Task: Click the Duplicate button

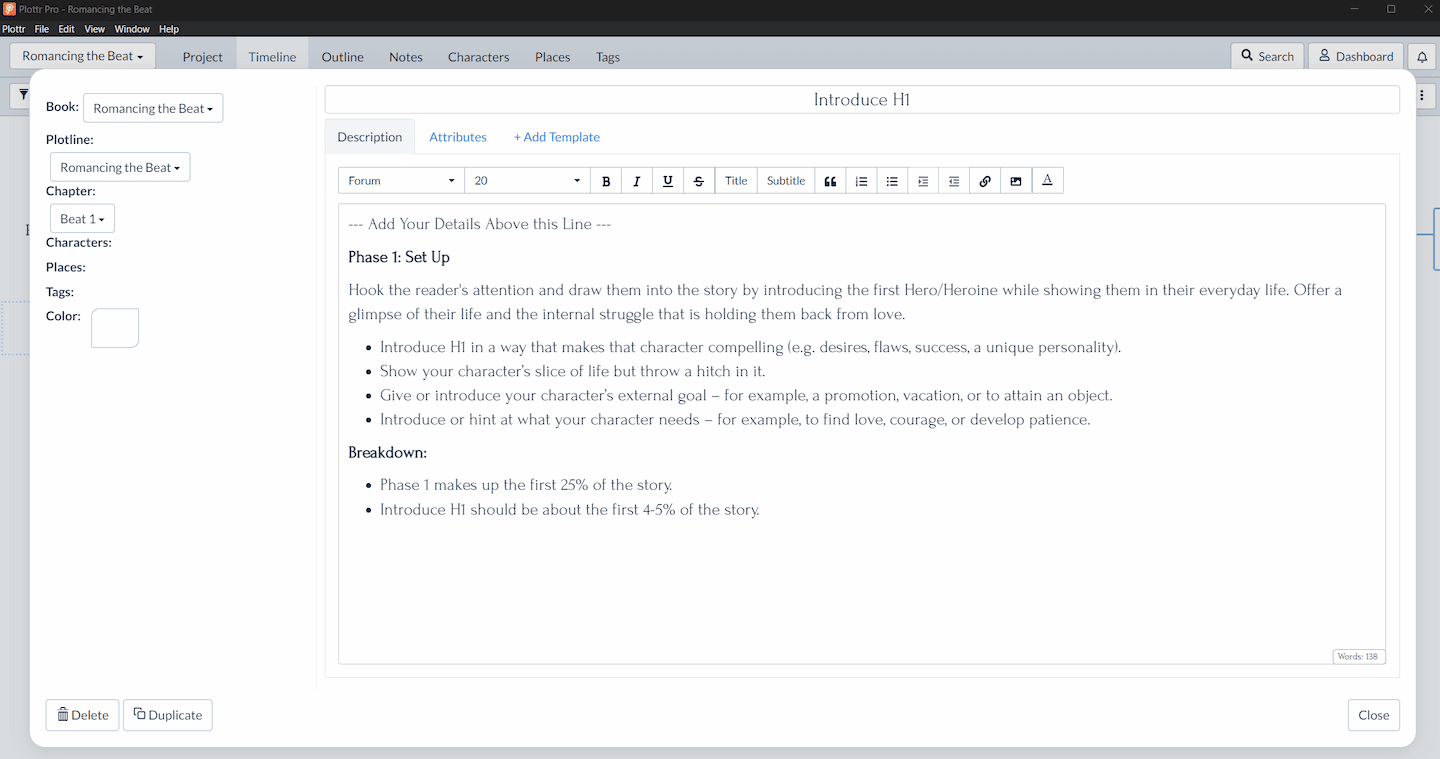Action: tap(168, 715)
